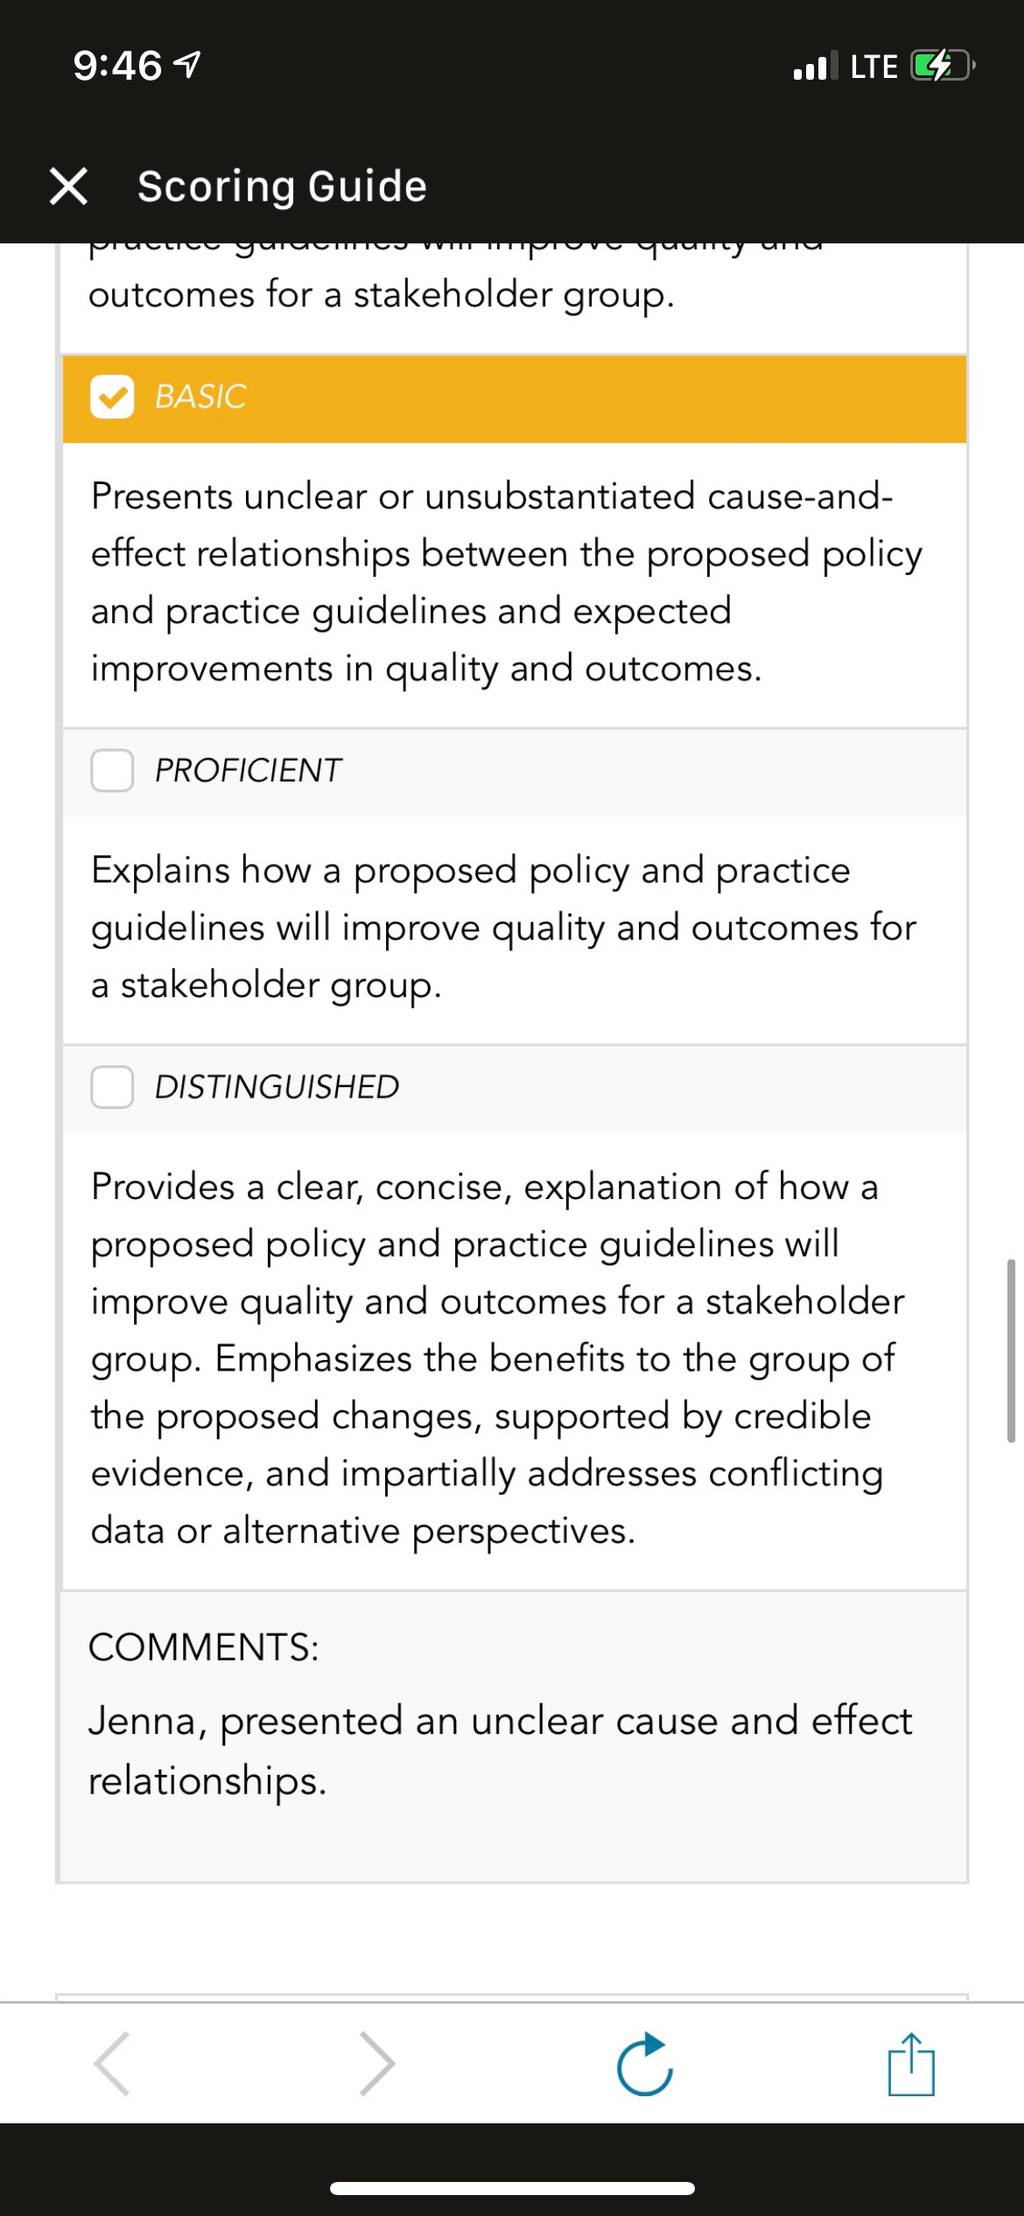Open the share sheet icon
Image resolution: width=1024 pixels, height=2216 pixels.
coord(911,2063)
